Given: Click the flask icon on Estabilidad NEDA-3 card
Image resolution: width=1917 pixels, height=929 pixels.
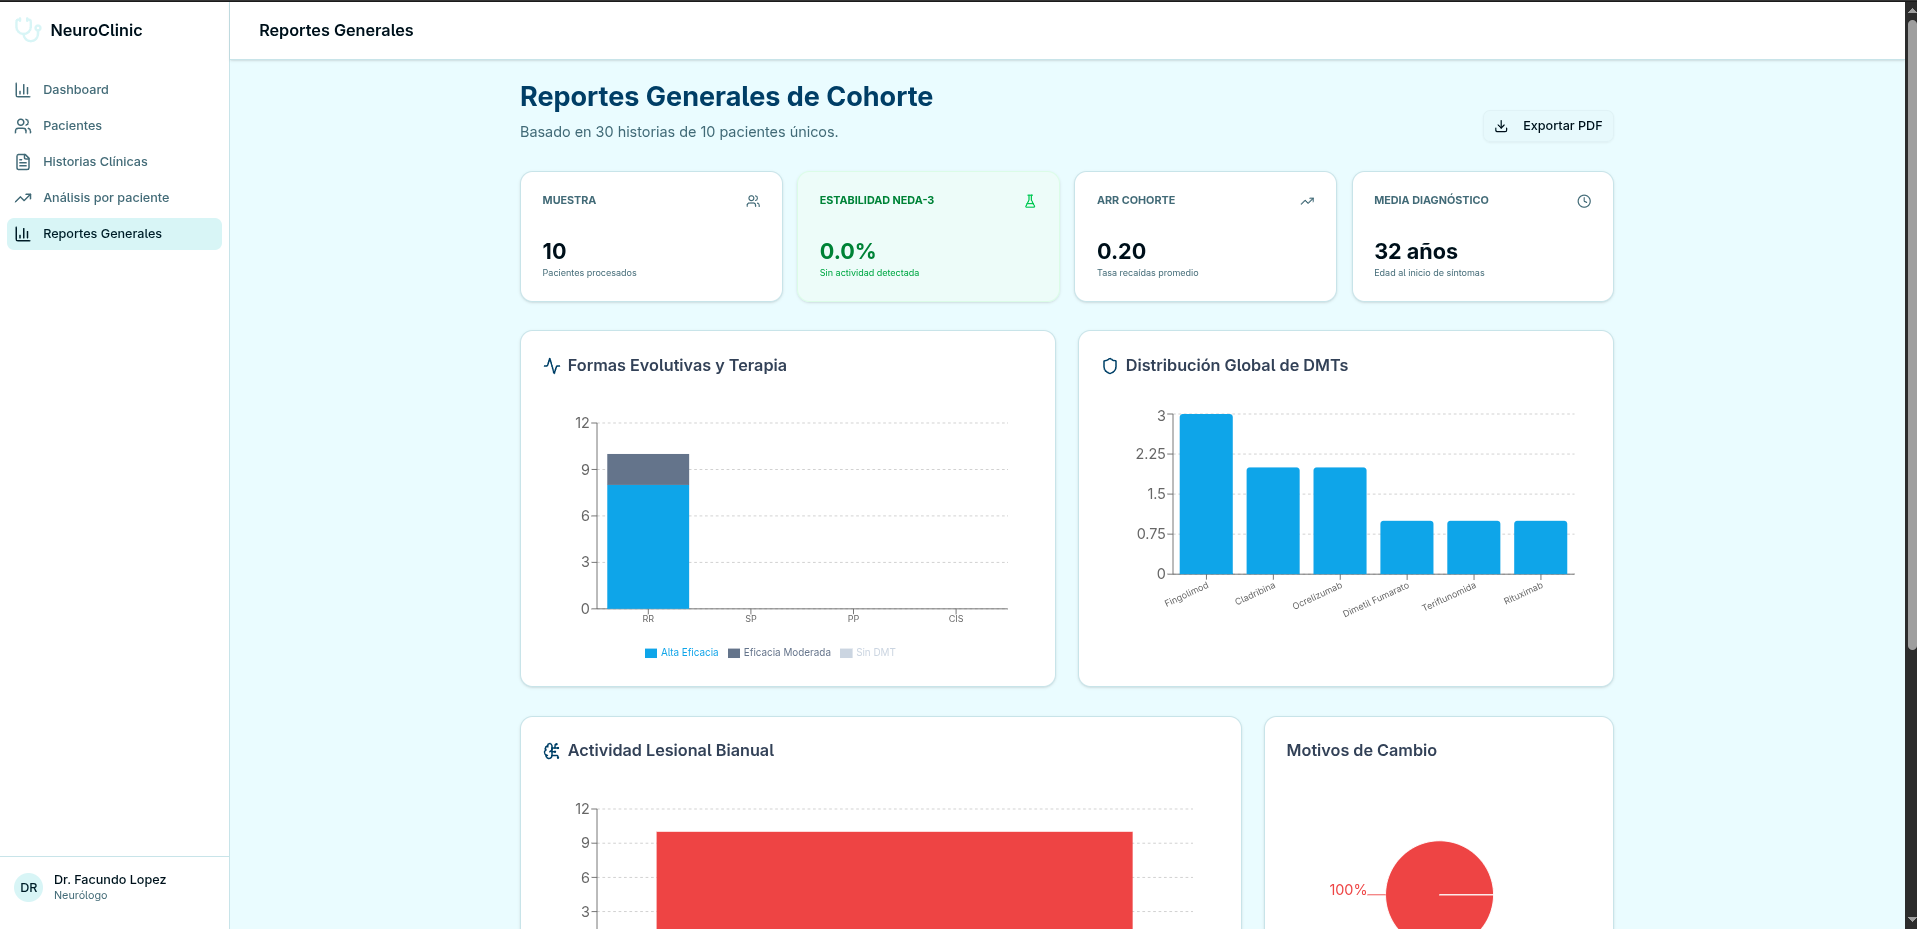Looking at the screenshot, I should pos(1030,201).
